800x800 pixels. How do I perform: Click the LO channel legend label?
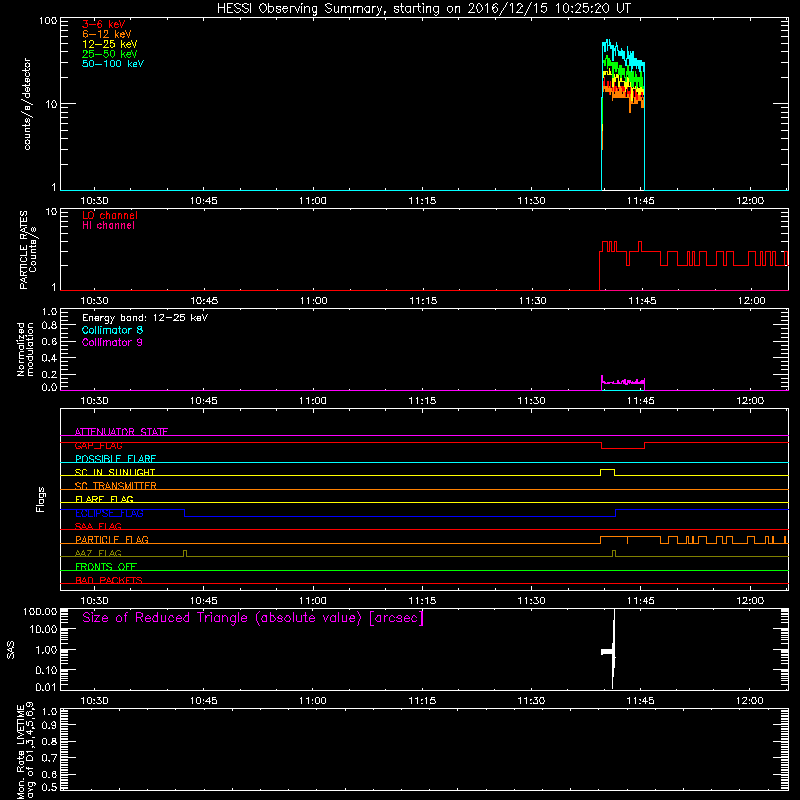click(110, 215)
